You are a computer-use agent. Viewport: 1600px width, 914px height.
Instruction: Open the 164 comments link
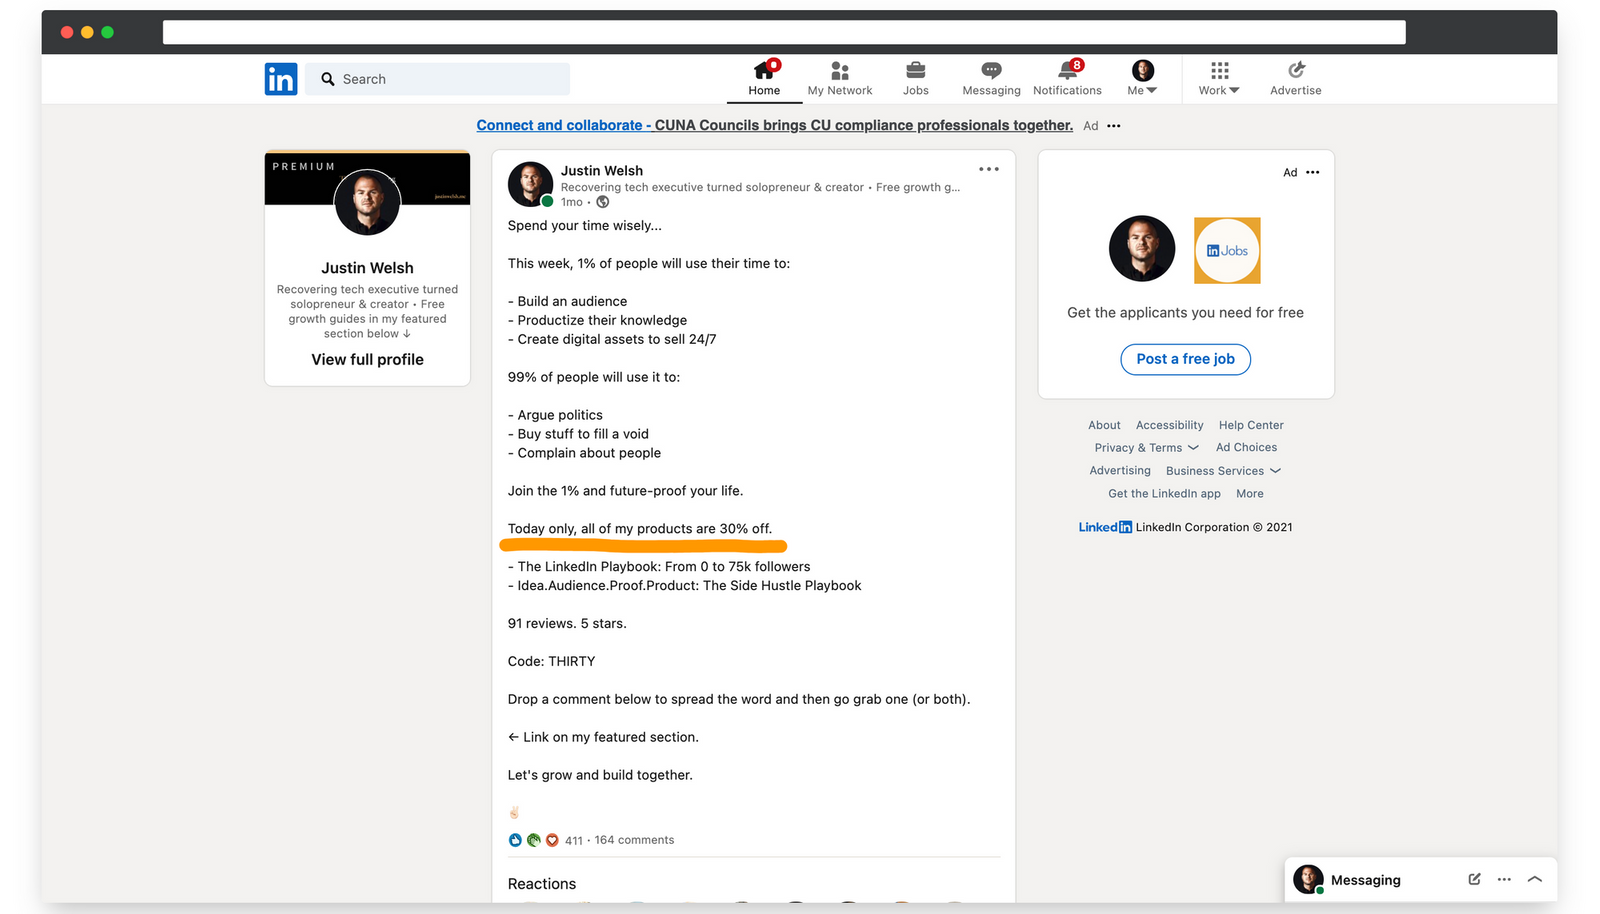point(634,840)
